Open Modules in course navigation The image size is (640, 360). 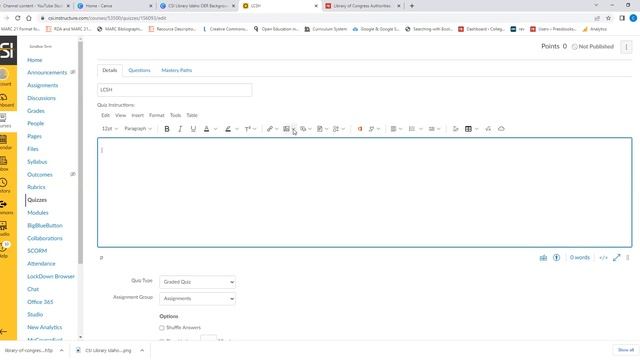pos(38,213)
